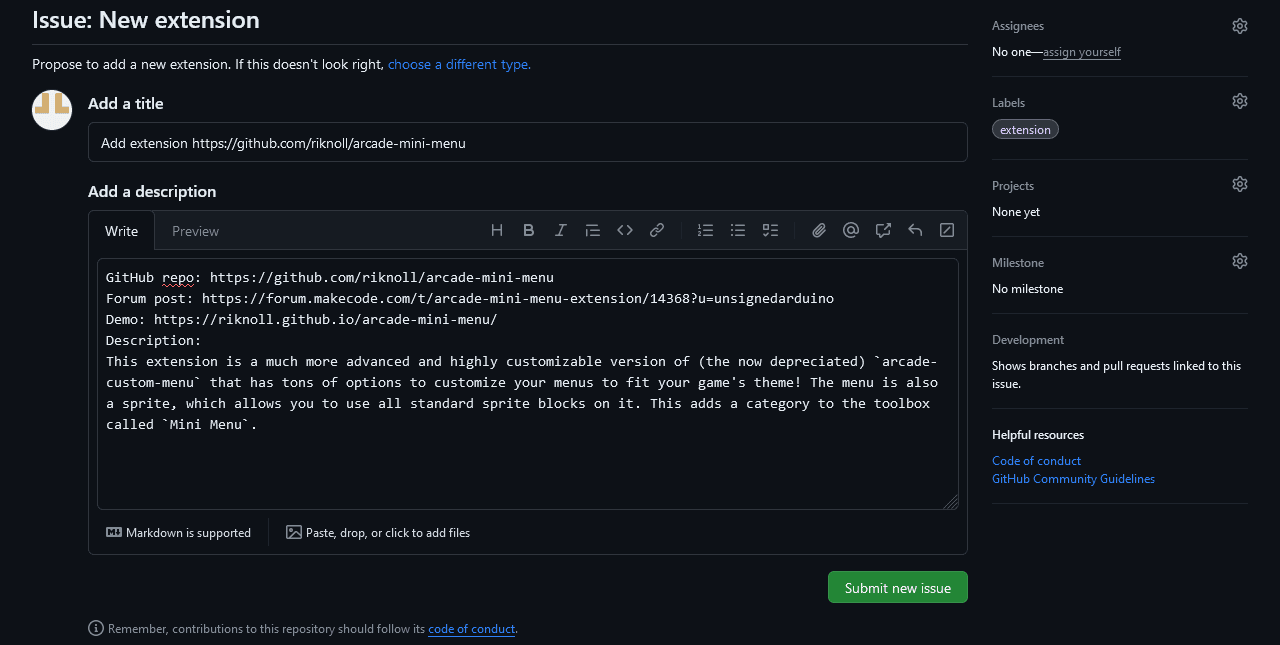Click Submit new issue button
1280x645 pixels.
tap(898, 587)
